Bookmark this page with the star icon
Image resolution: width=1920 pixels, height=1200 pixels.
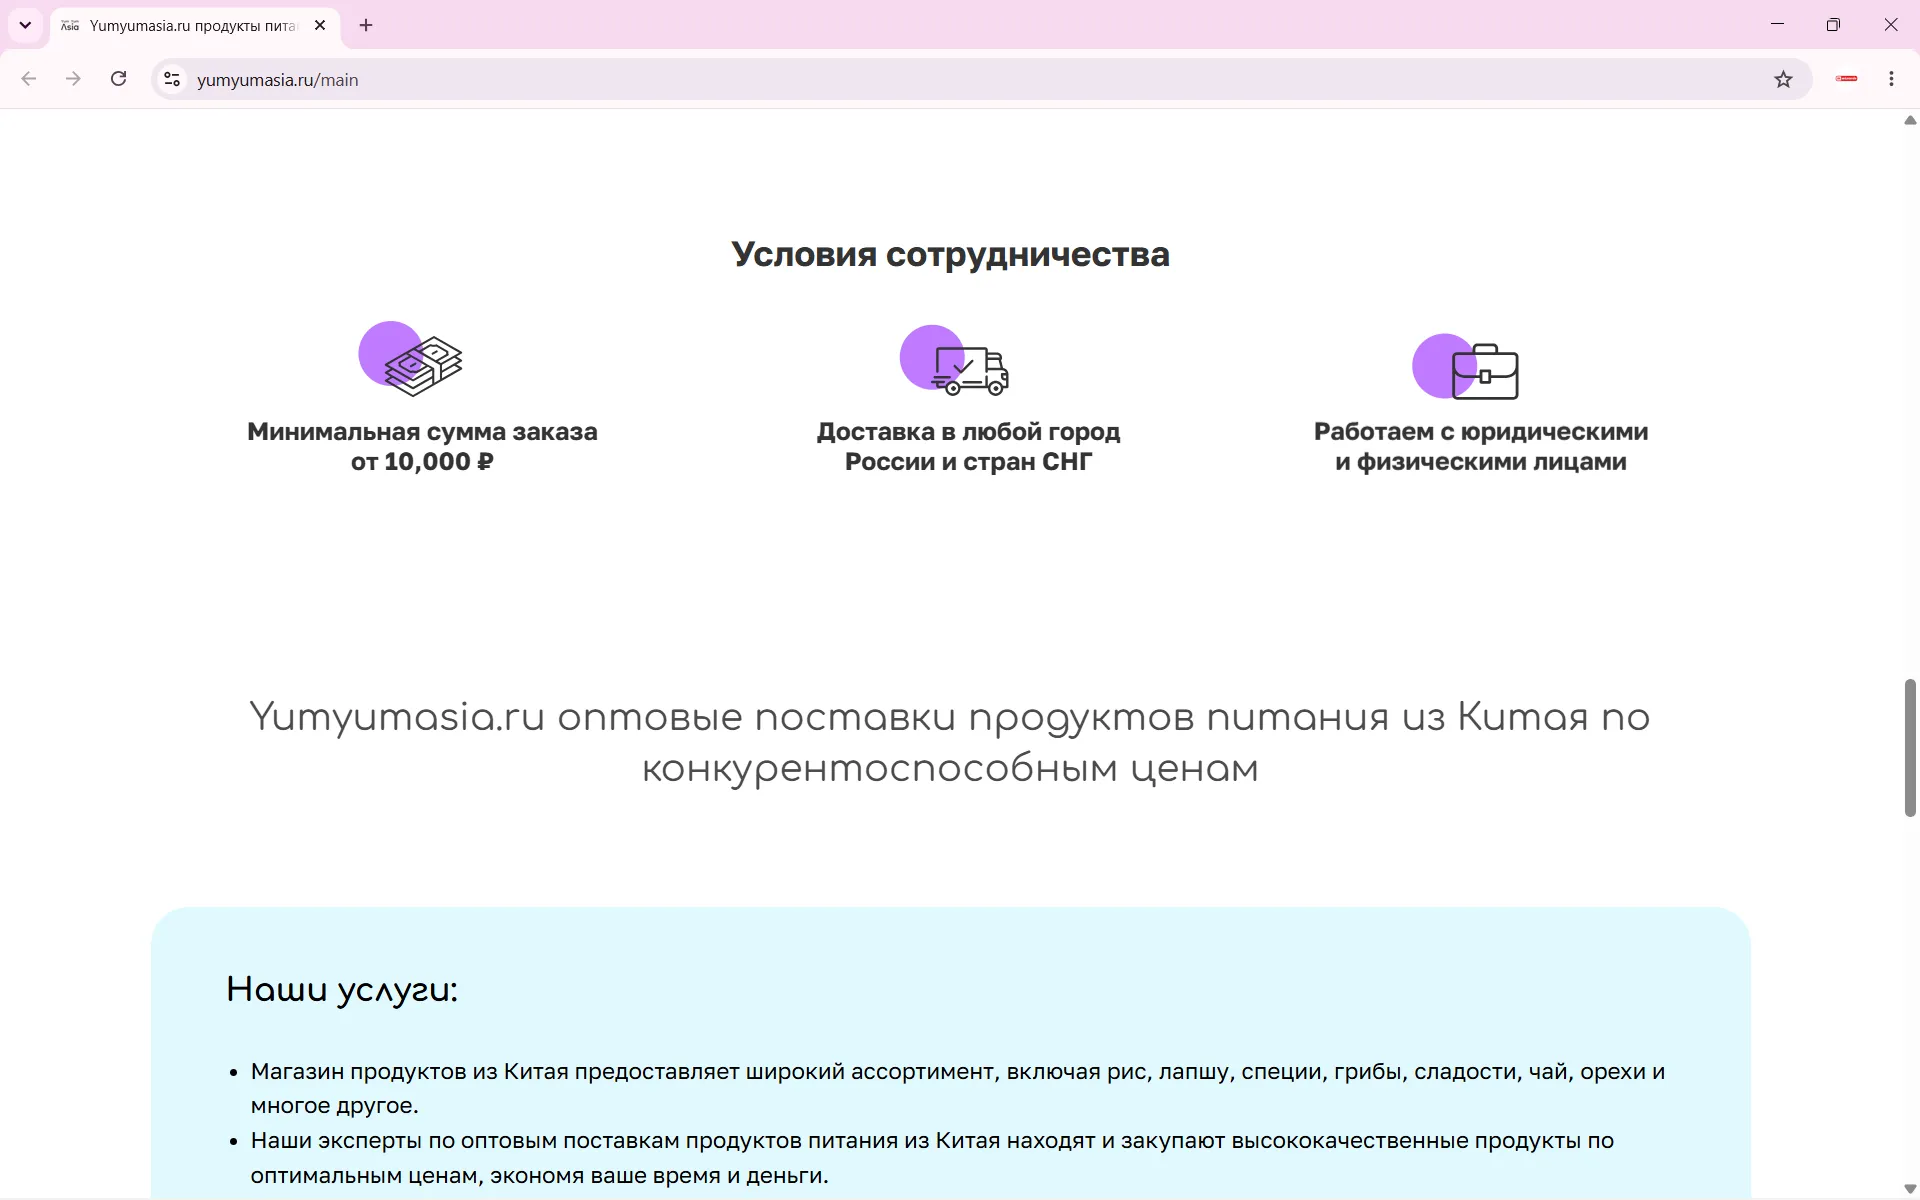(1783, 79)
